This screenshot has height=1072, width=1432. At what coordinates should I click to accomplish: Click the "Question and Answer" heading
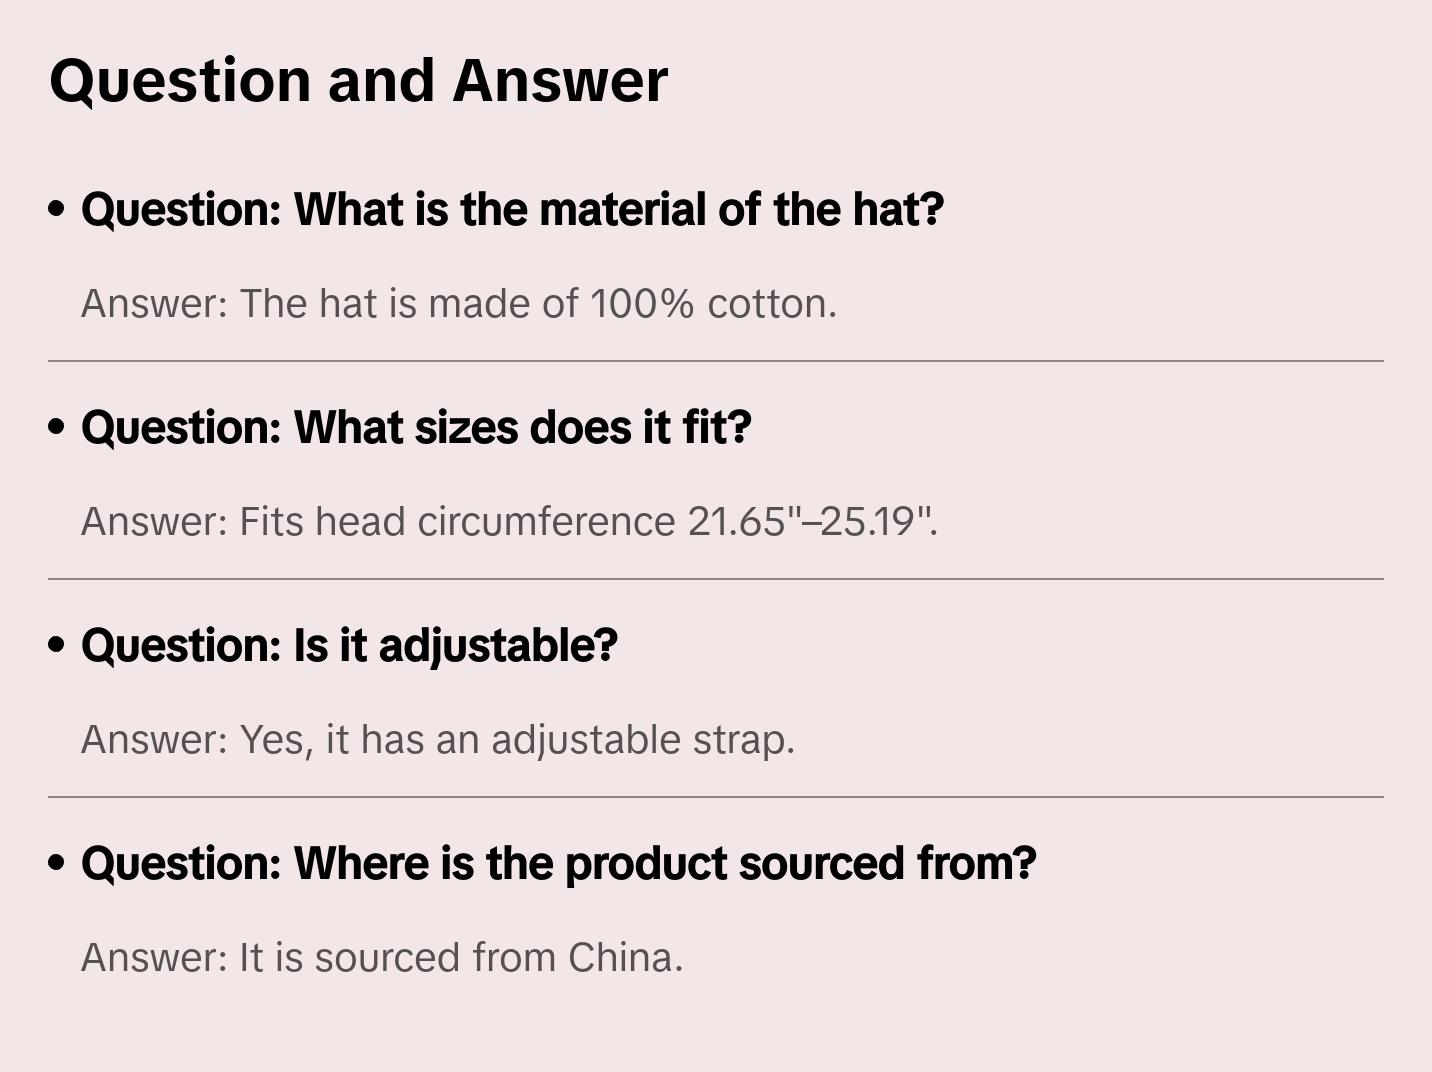coord(358,80)
